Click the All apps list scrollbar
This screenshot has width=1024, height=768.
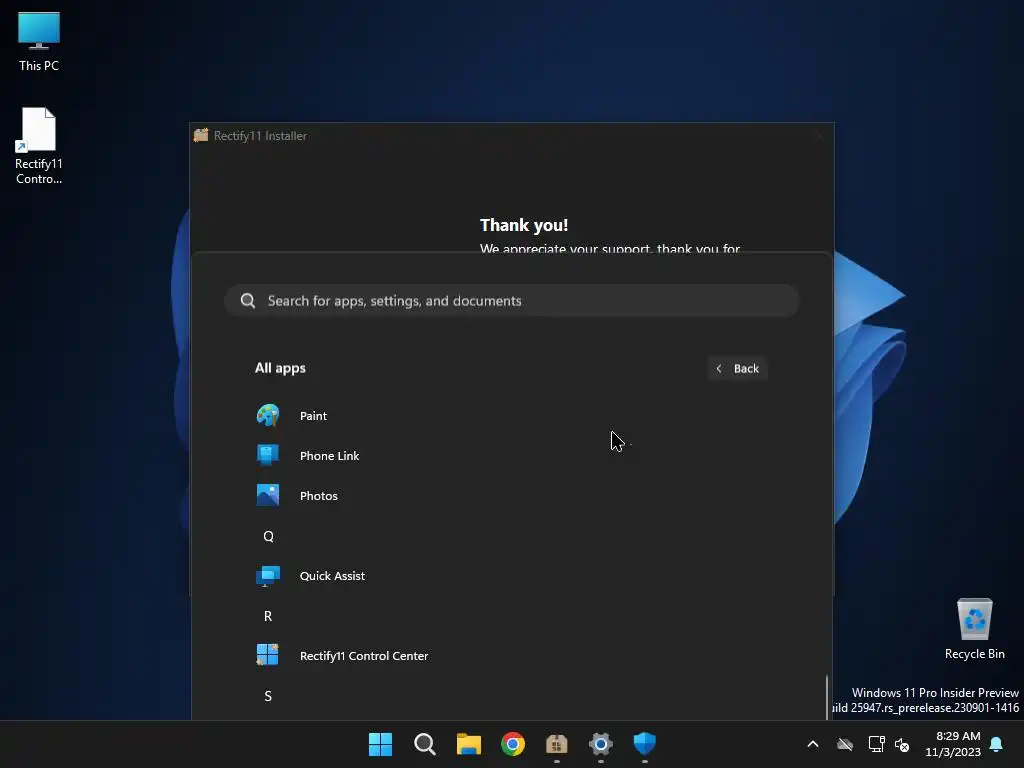tap(827, 697)
